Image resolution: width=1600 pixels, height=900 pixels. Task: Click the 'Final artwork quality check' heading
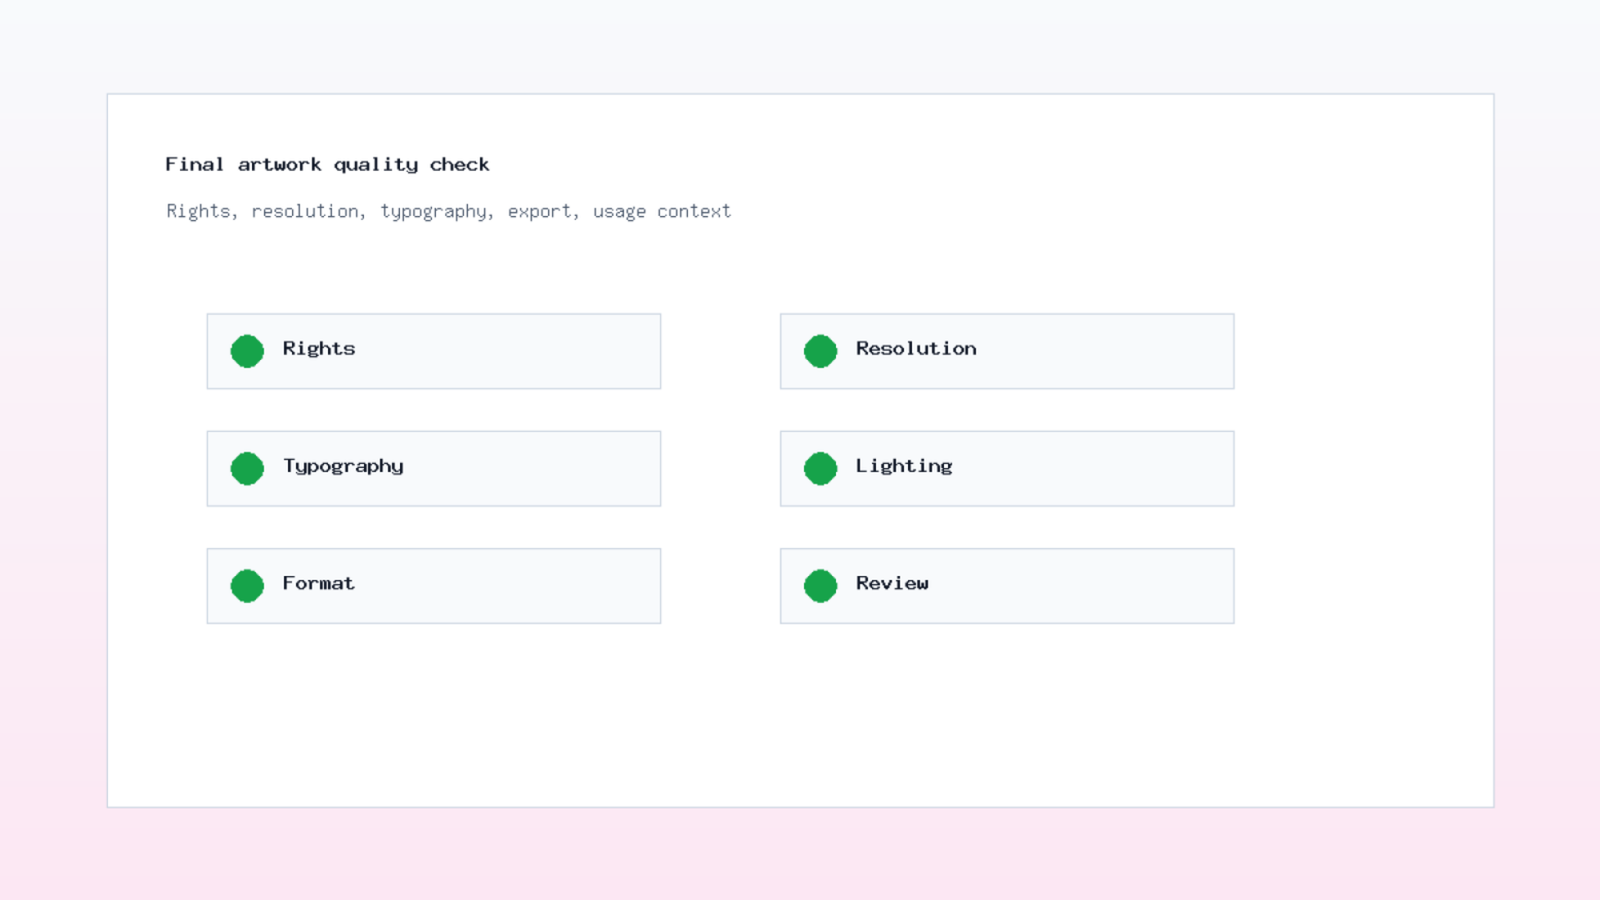click(327, 164)
